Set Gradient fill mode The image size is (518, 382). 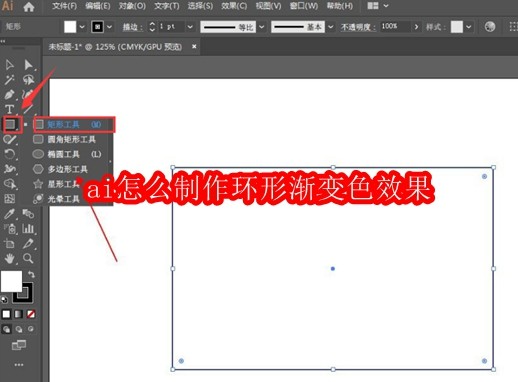[x=19, y=314]
